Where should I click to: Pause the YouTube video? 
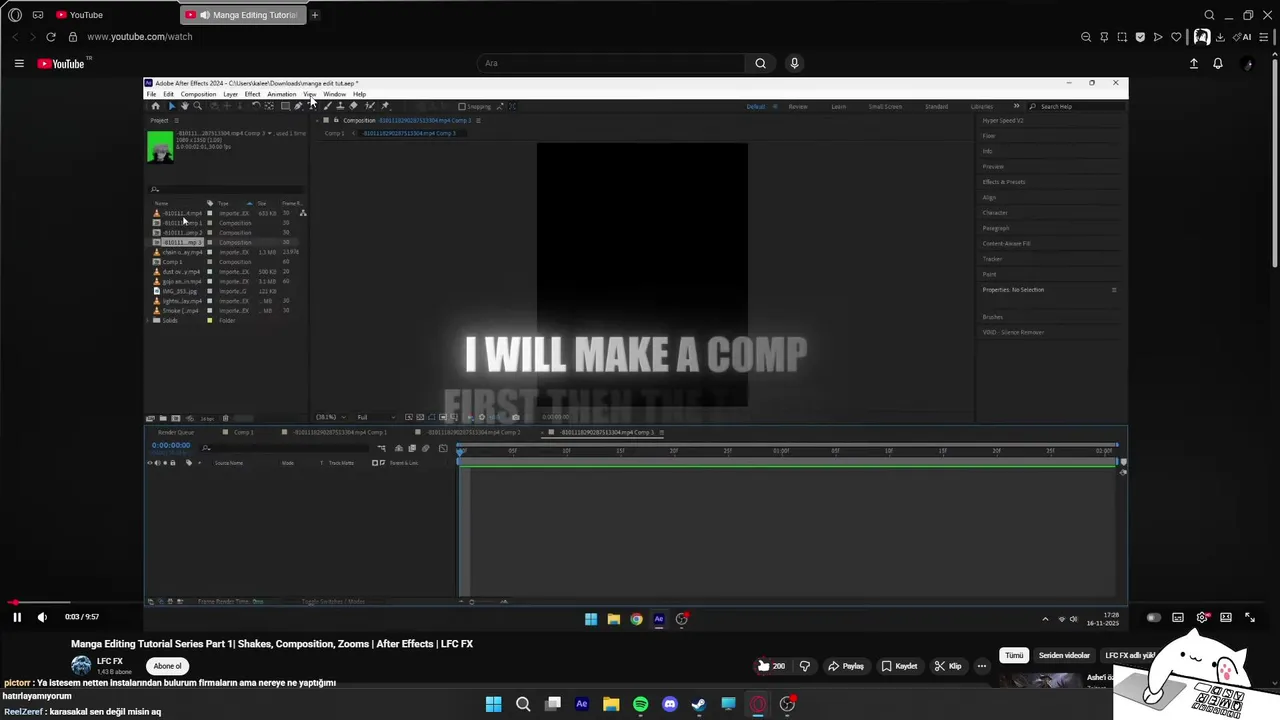[x=17, y=617]
